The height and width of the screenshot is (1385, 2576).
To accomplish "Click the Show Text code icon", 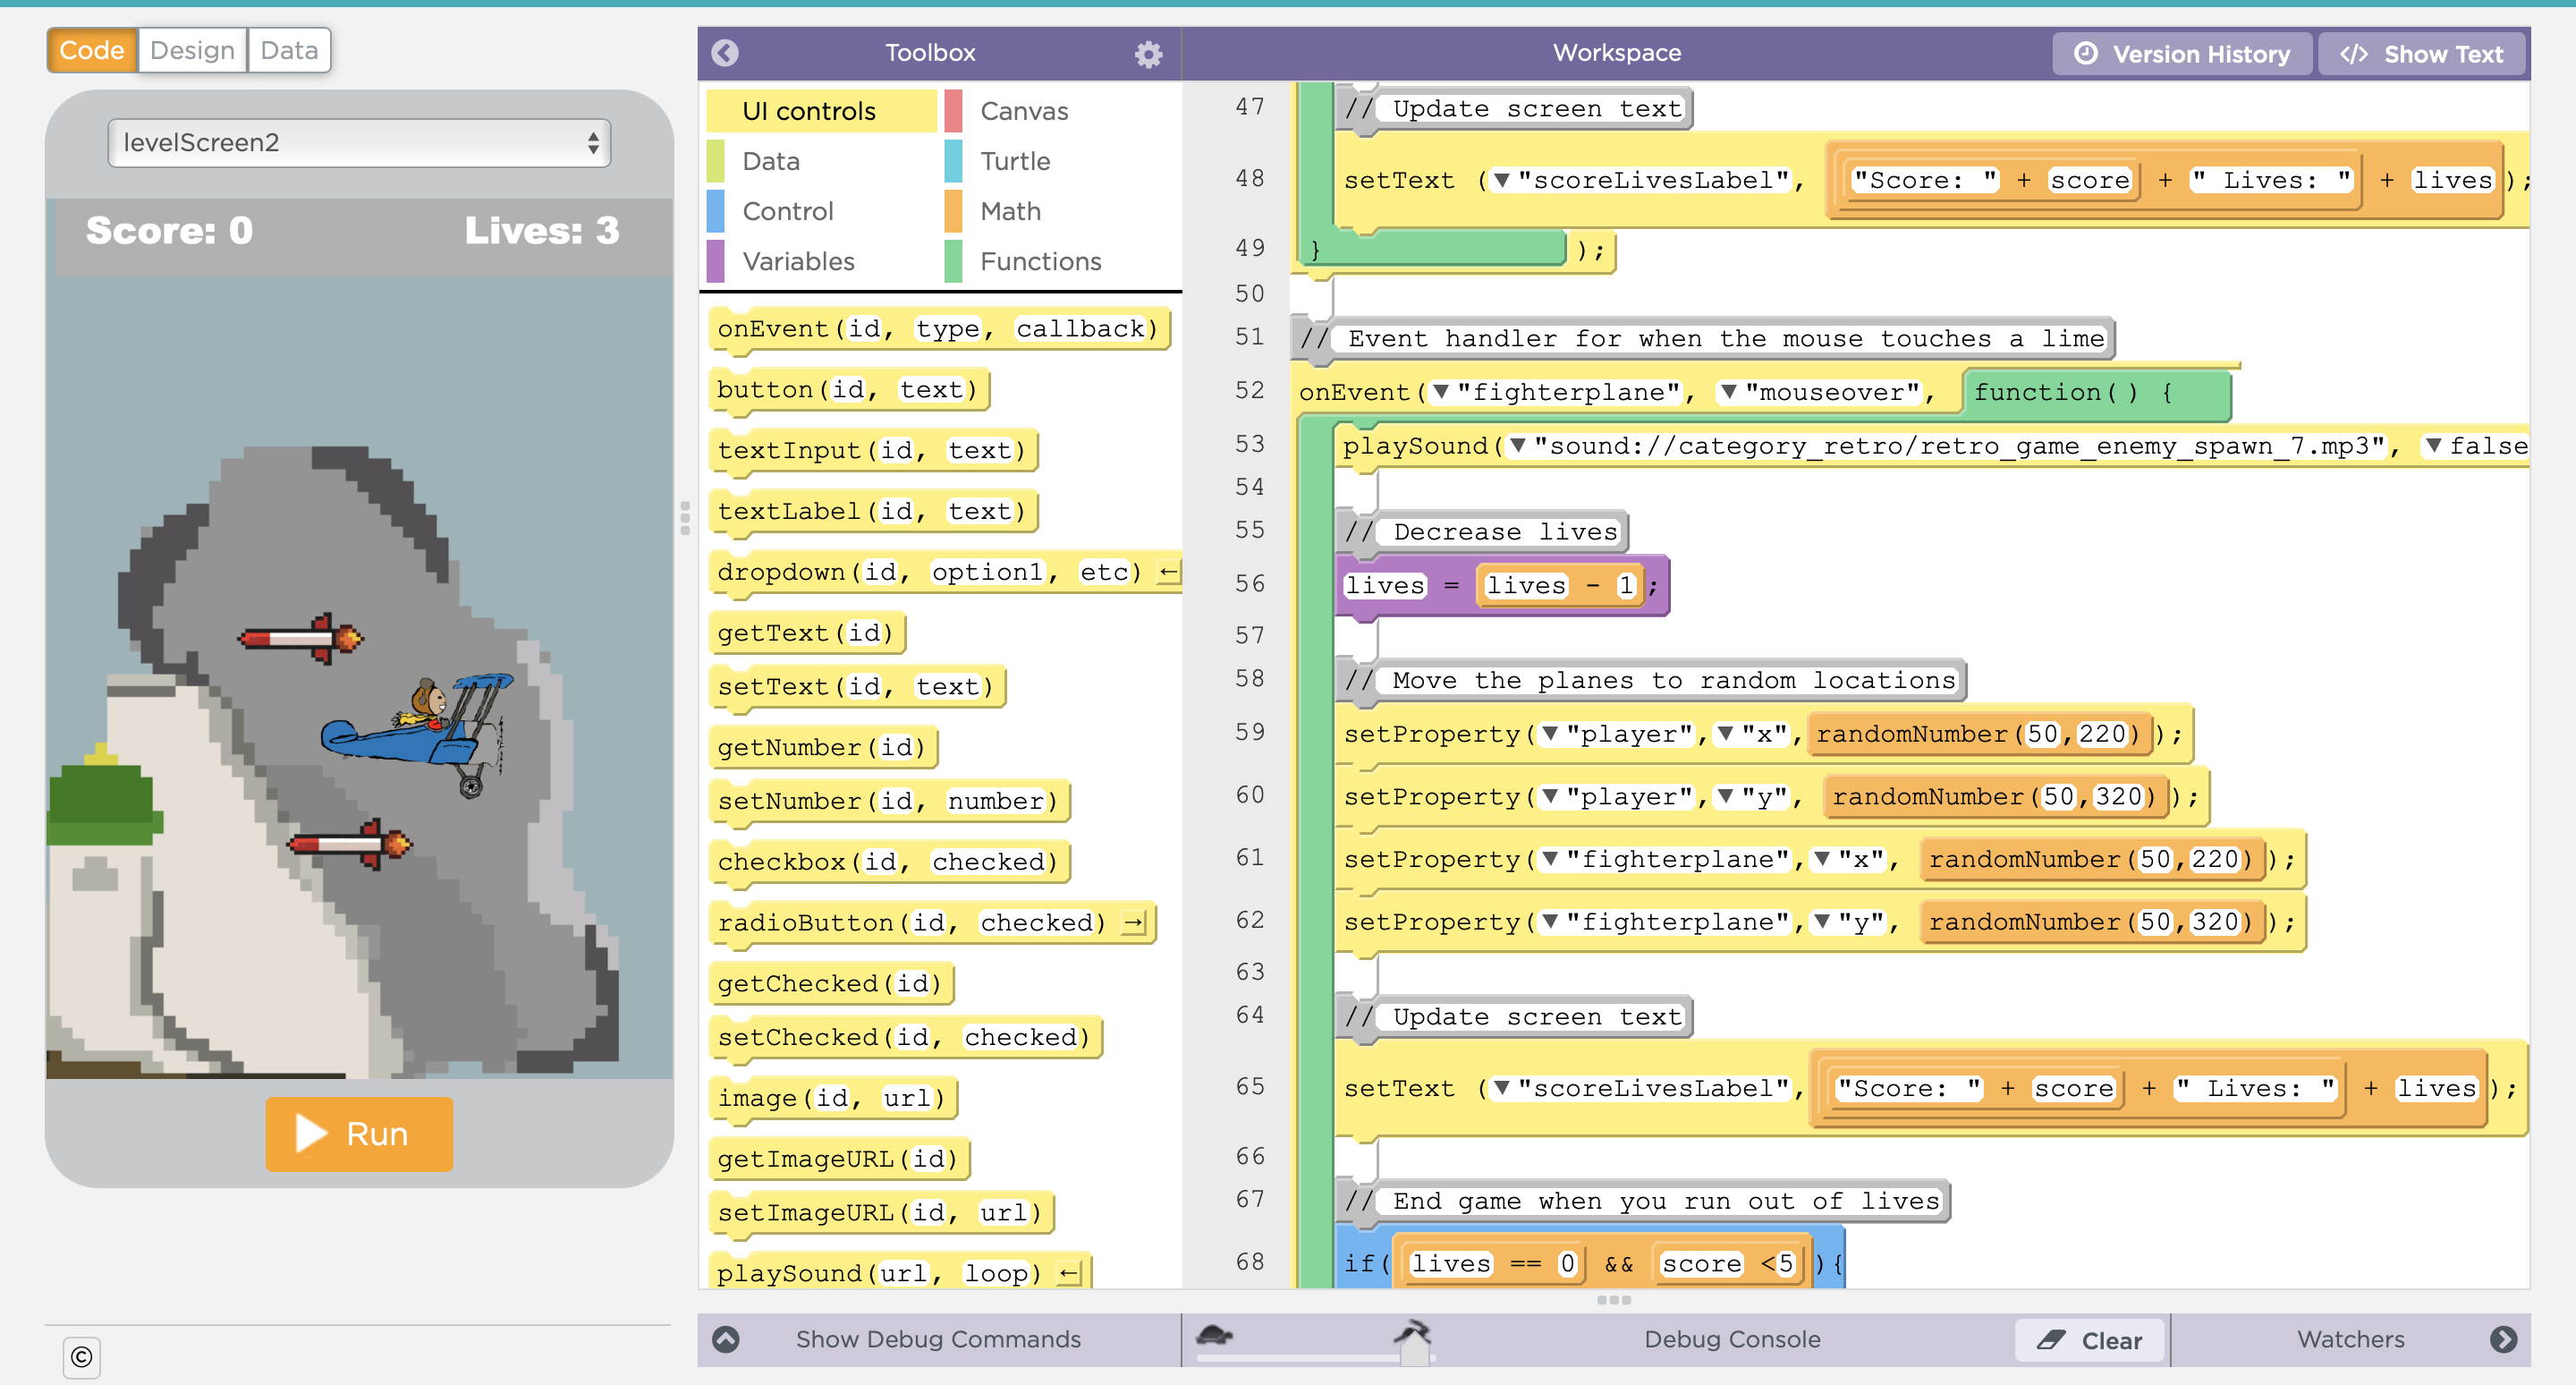I will coord(2354,54).
